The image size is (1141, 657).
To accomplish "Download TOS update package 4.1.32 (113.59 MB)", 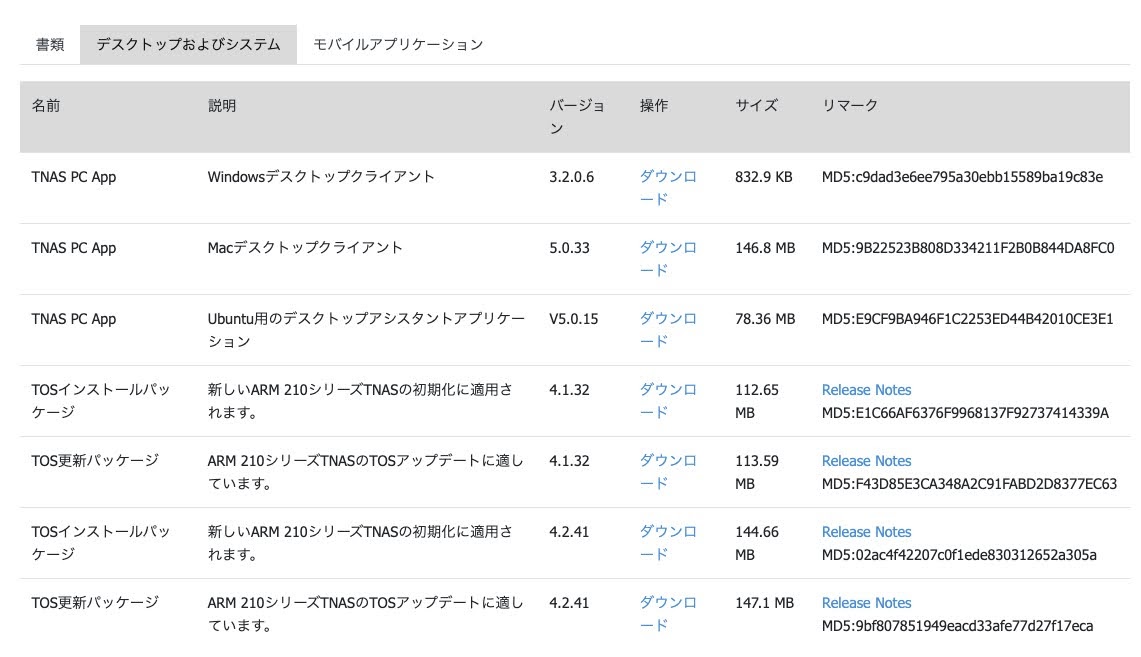I will (x=668, y=471).
